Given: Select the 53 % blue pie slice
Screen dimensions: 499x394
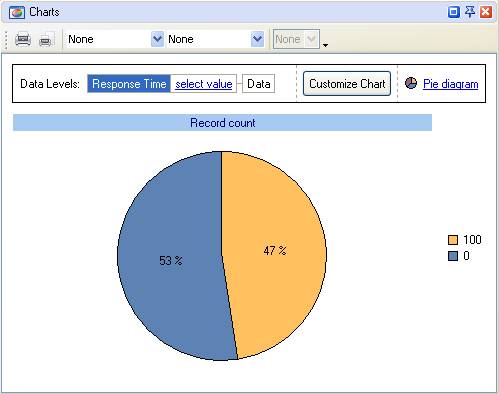Looking at the screenshot, I should (170, 260).
